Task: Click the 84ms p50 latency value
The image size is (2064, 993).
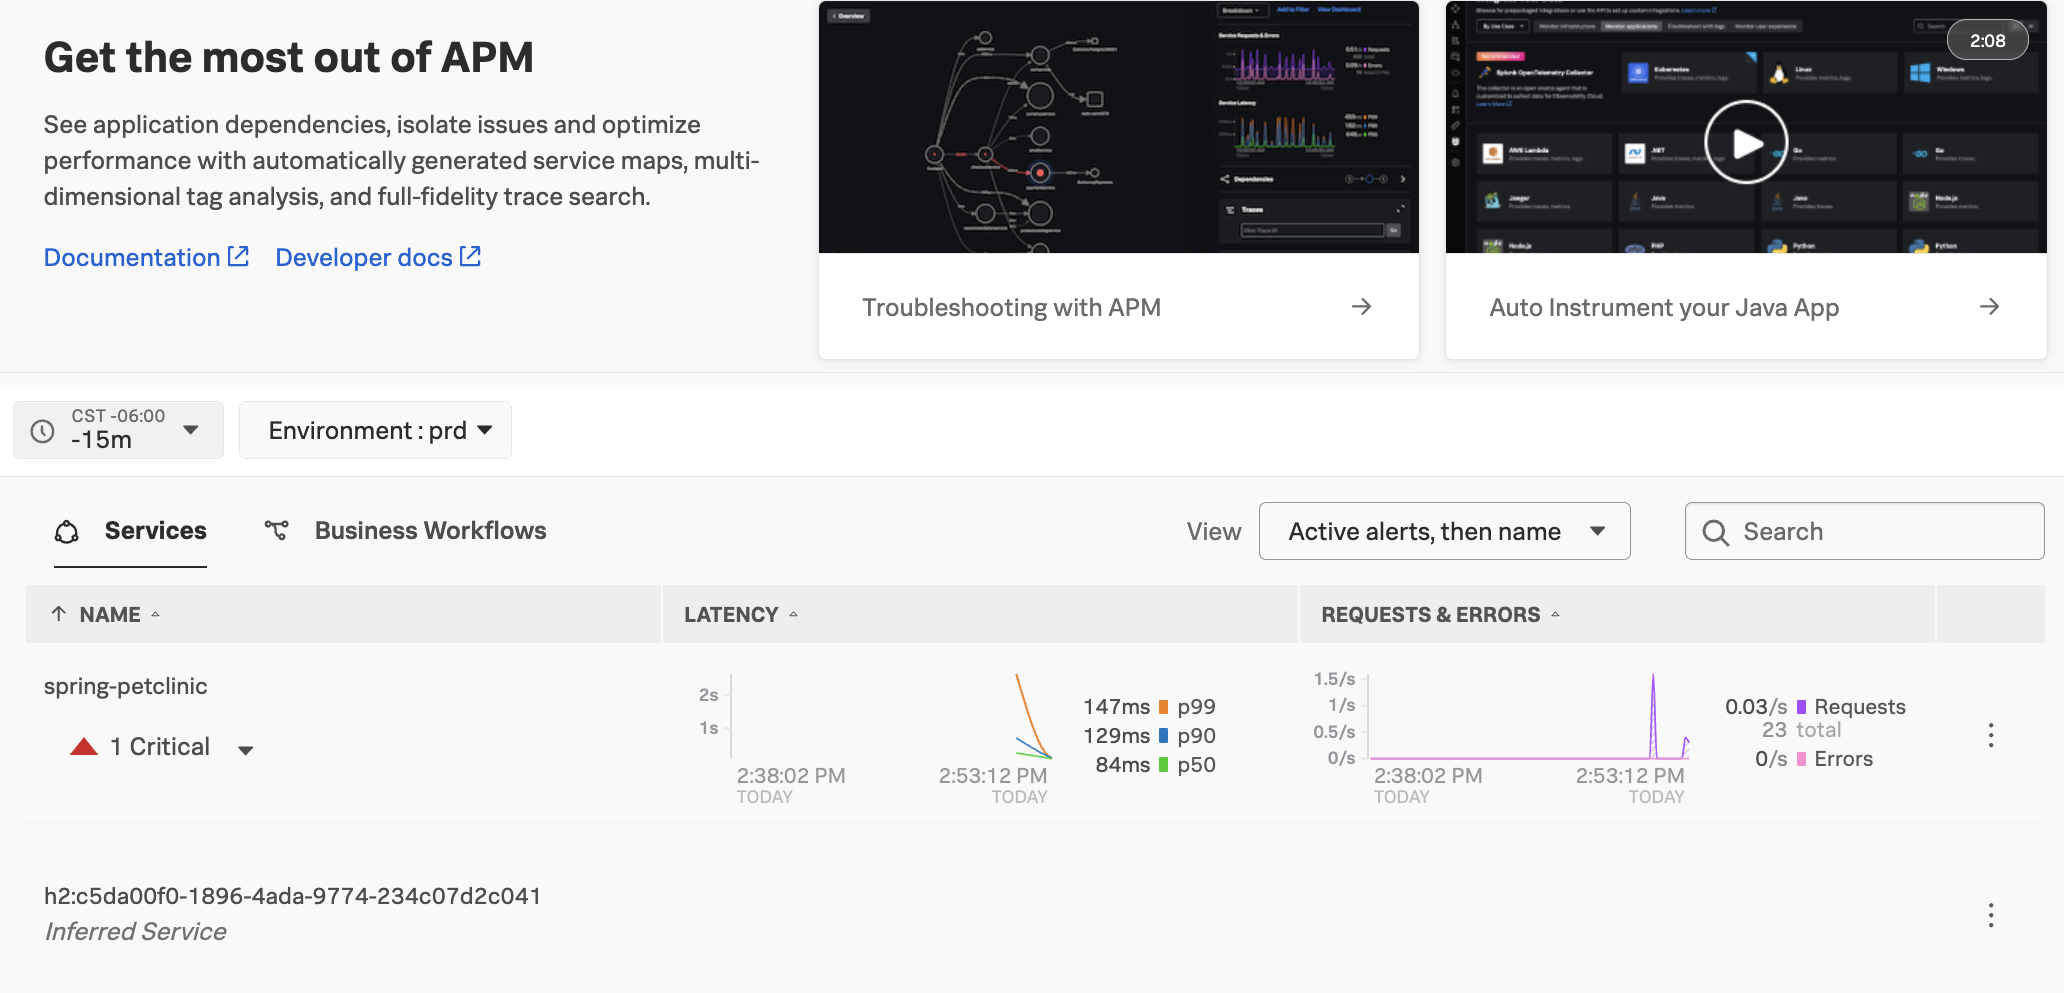Action: [1122, 765]
